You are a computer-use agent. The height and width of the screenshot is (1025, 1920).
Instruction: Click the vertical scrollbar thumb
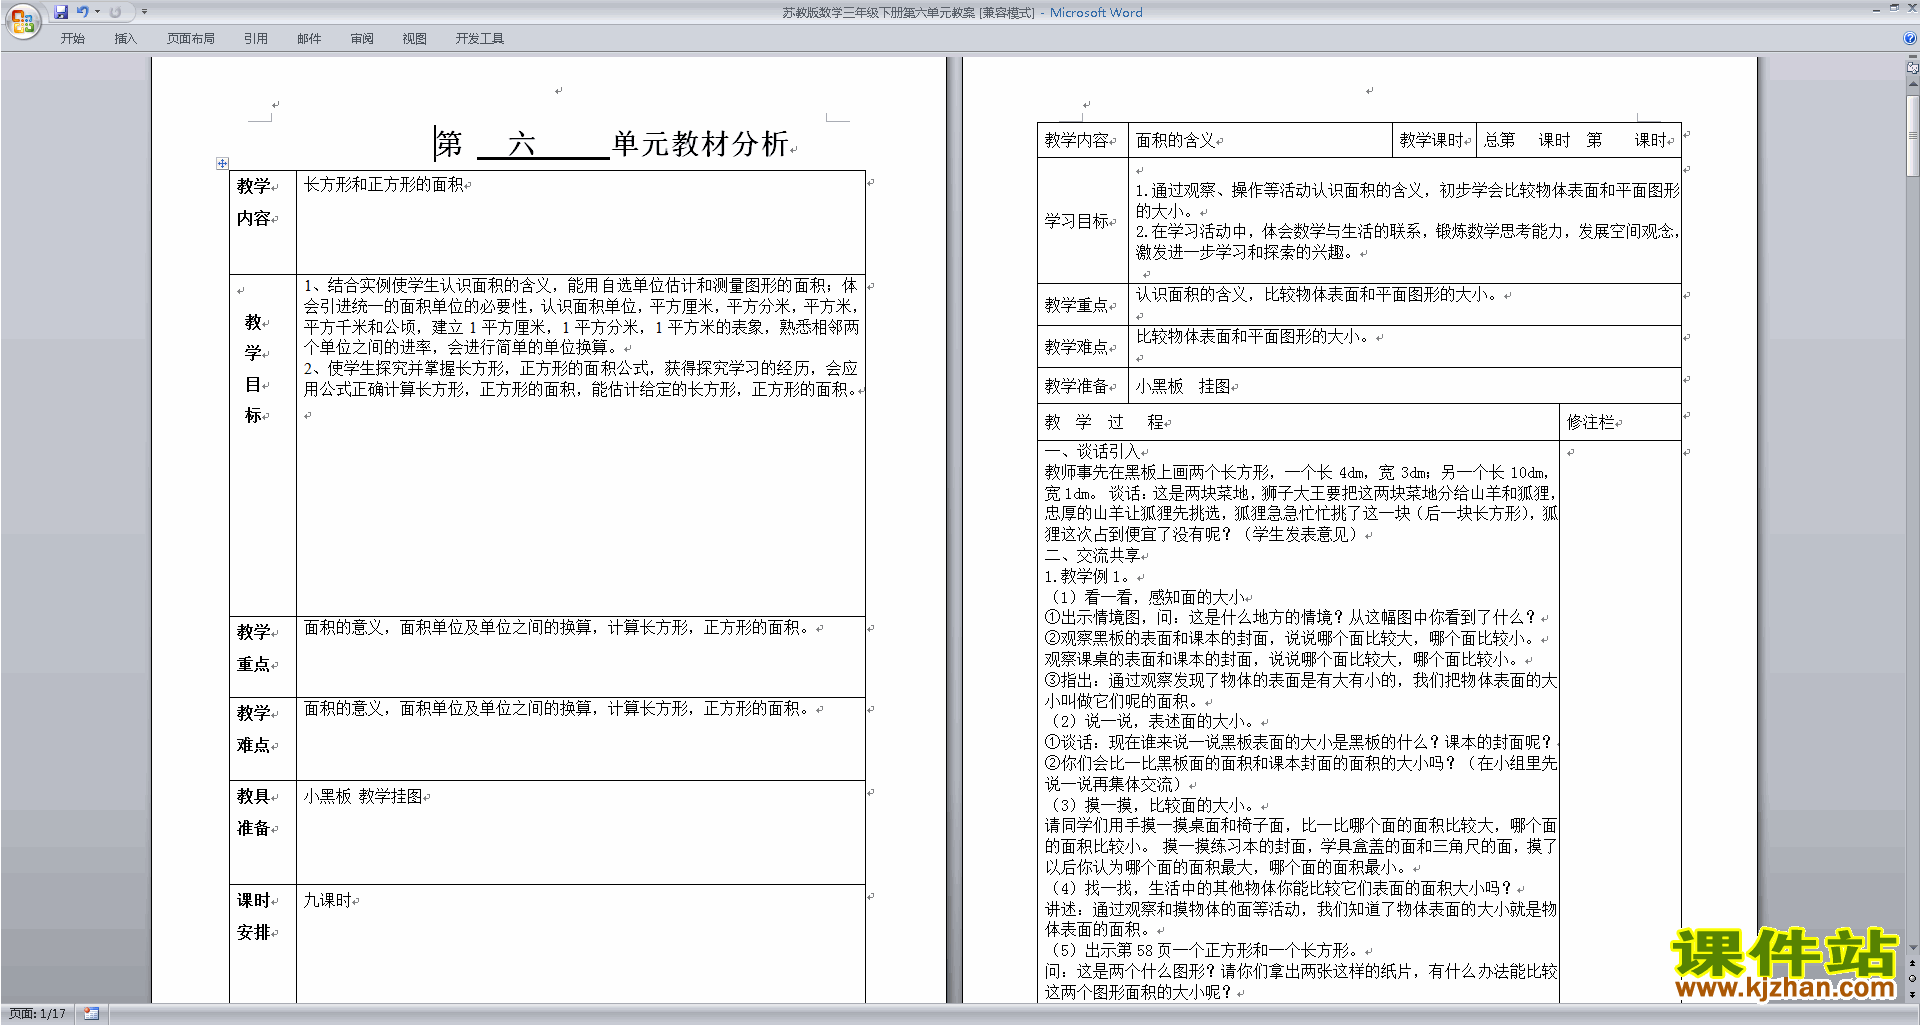point(1912,135)
